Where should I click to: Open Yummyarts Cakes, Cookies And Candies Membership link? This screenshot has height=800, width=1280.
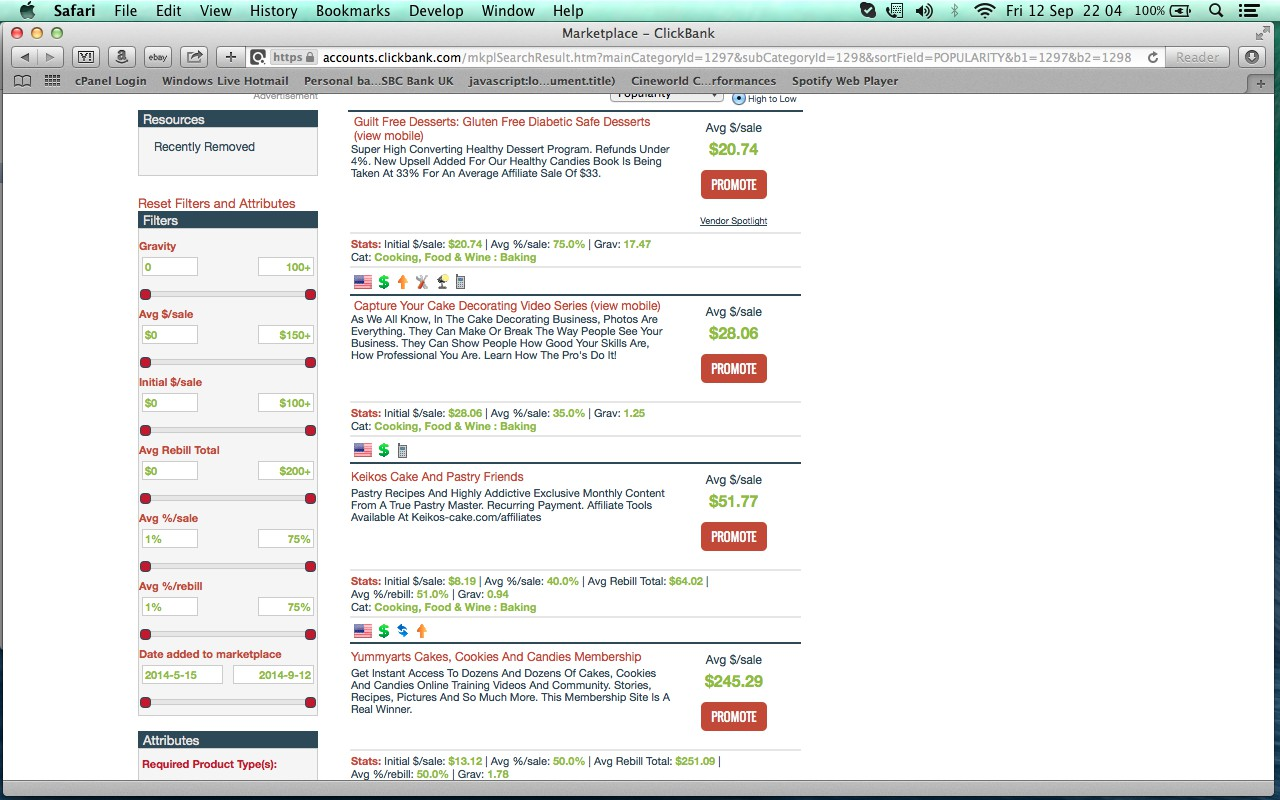click(x=496, y=657)
